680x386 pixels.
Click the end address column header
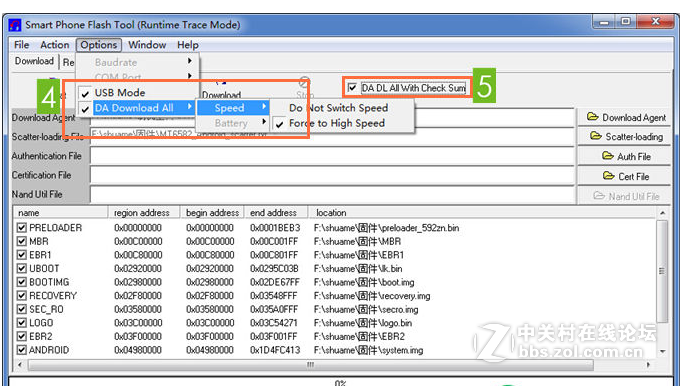[x=276, y=213]
